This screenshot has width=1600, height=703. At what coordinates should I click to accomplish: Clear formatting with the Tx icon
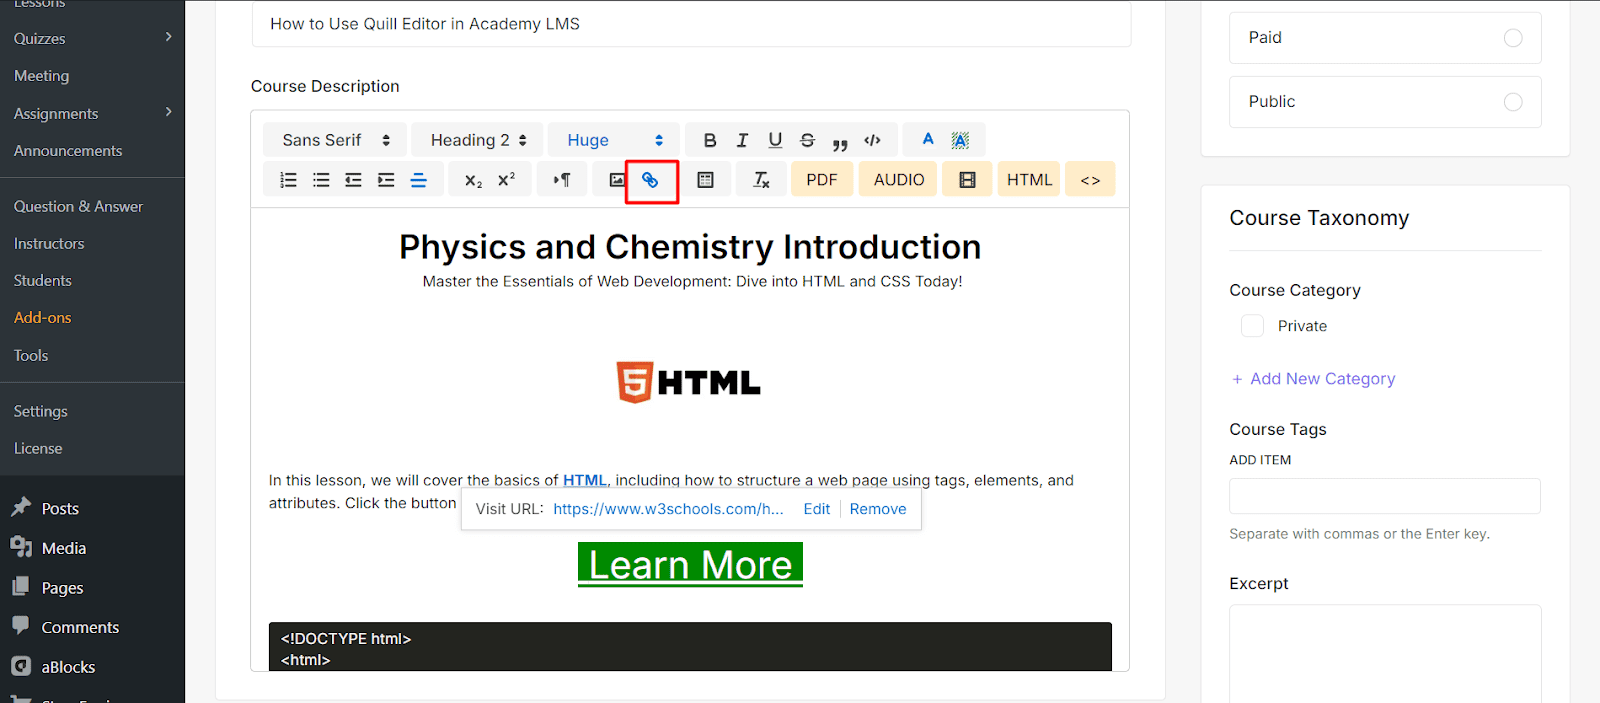pyautogui.click(x=761, y=179)
